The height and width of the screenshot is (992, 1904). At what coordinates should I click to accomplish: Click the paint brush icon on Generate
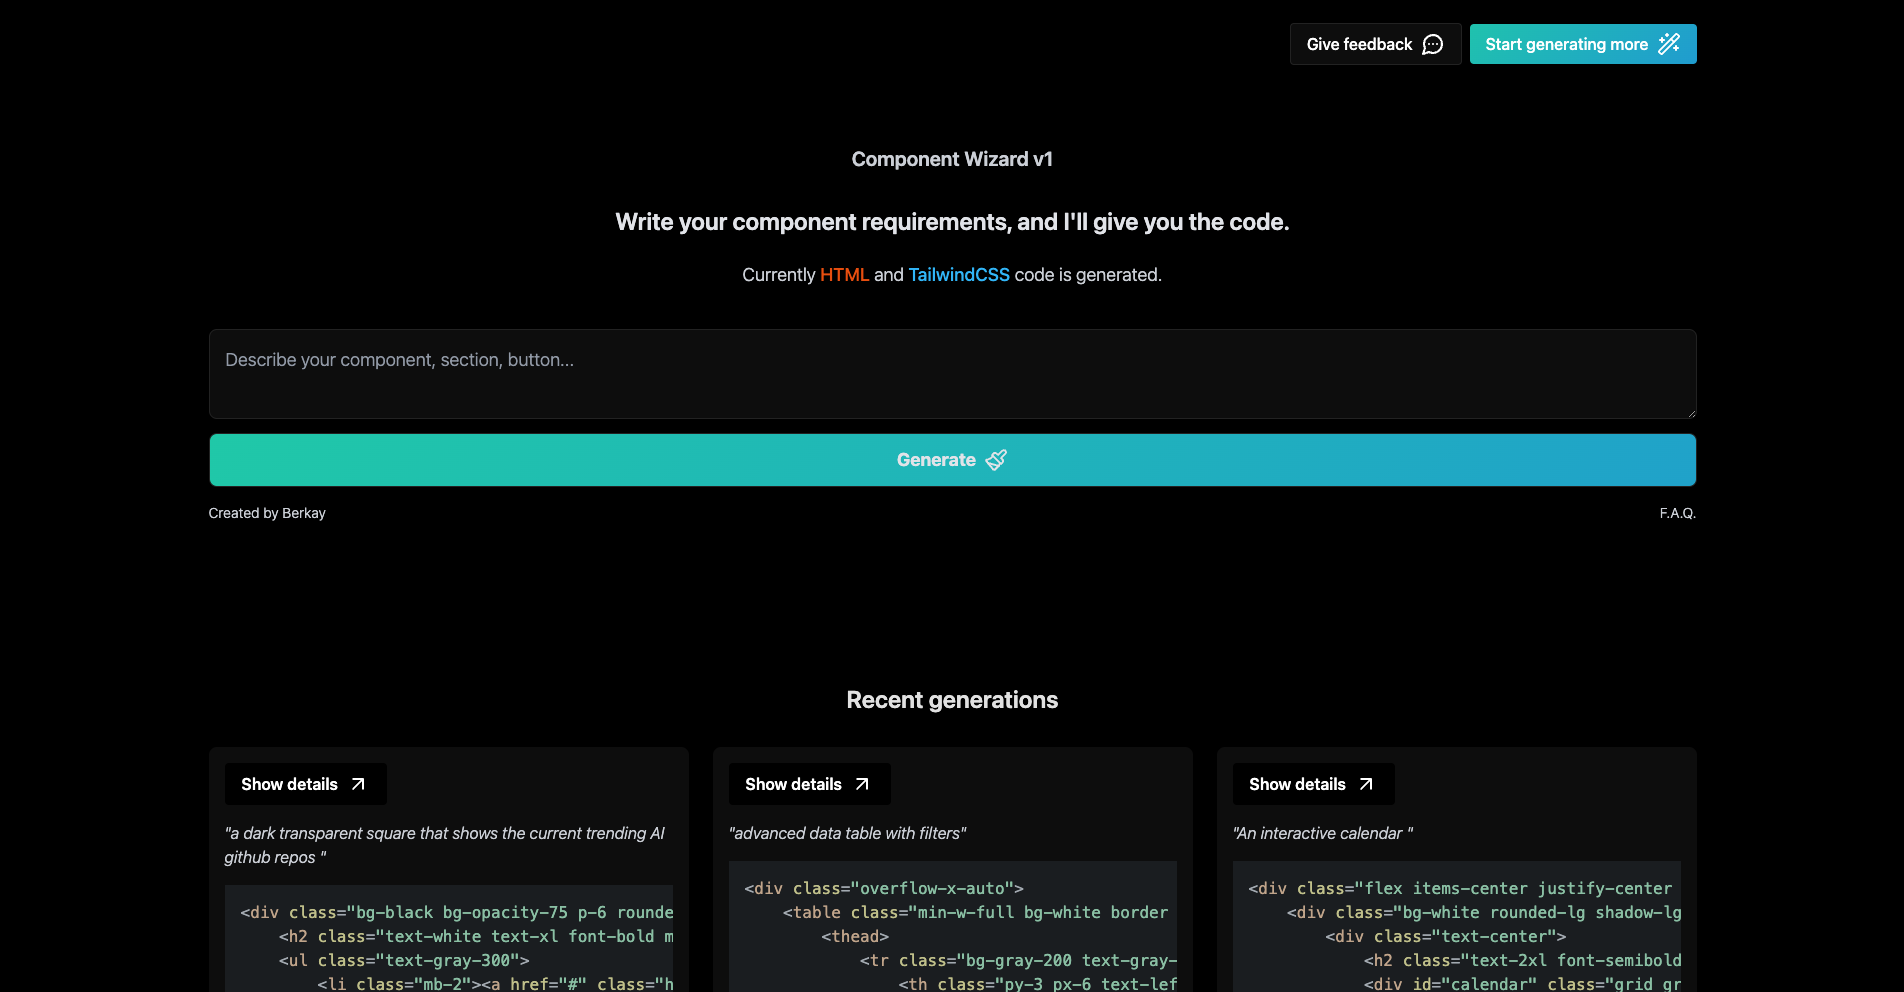point(996,460)
